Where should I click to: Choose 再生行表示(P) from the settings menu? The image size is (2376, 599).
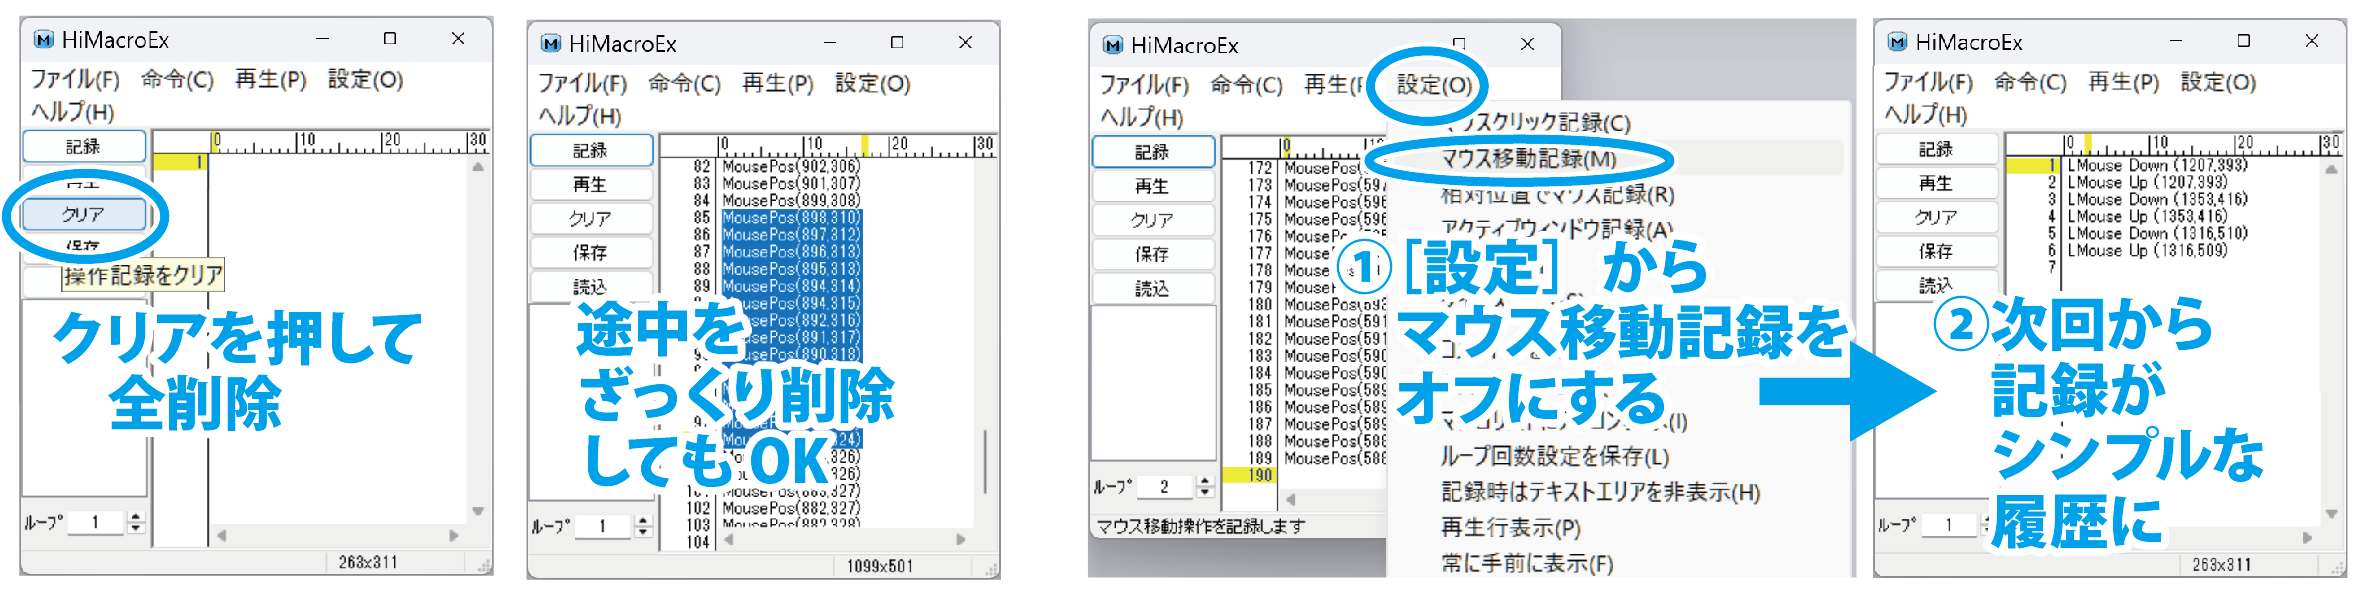point(1510,528)
